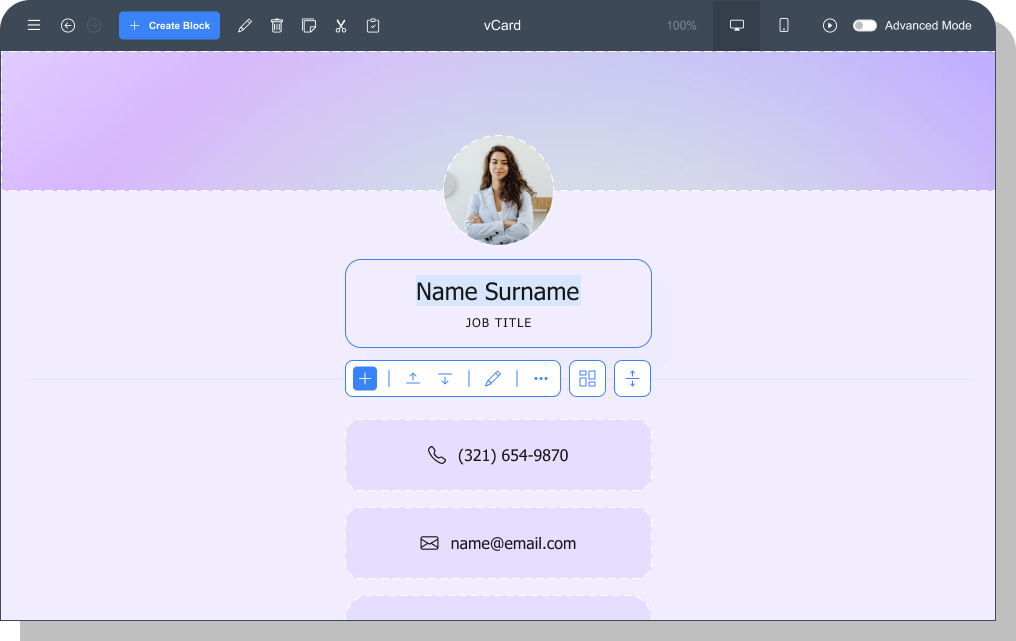Click the trash delete icon
This screenshot has height=641, width=1016.
(277, 25)
